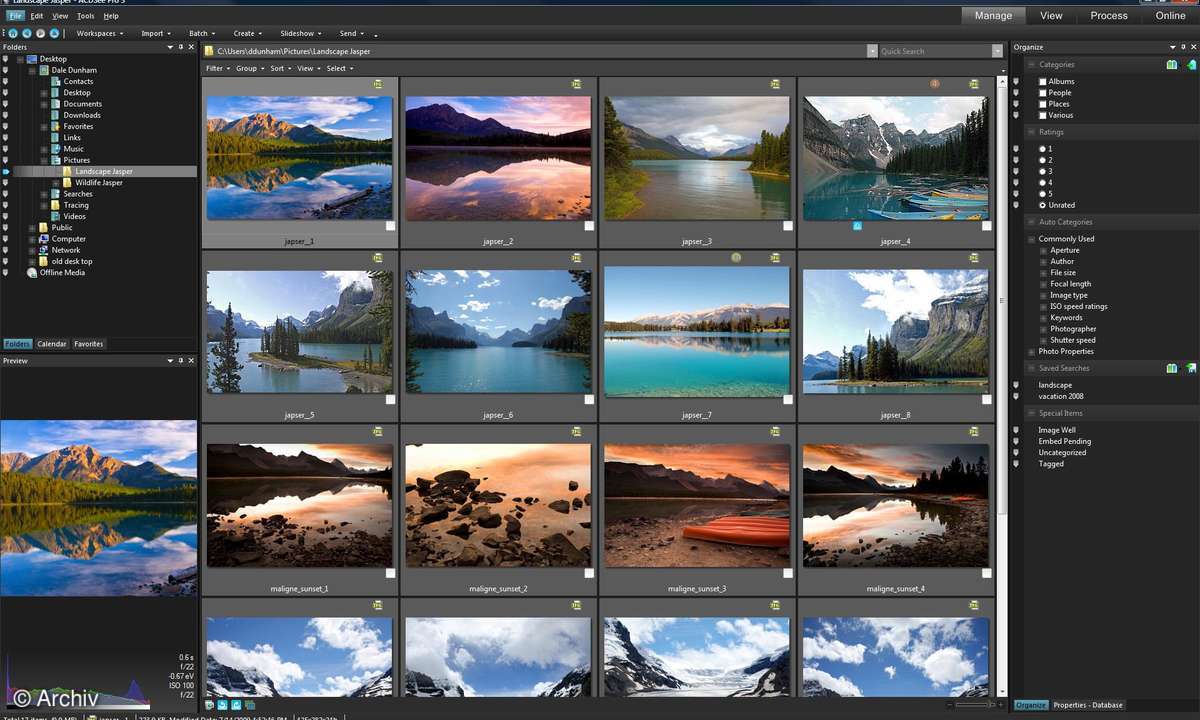Open the Filter dropdown above thumbnails
Image resolution: width=1200 pixels, height=720 pixels.
tap(216, 68)
